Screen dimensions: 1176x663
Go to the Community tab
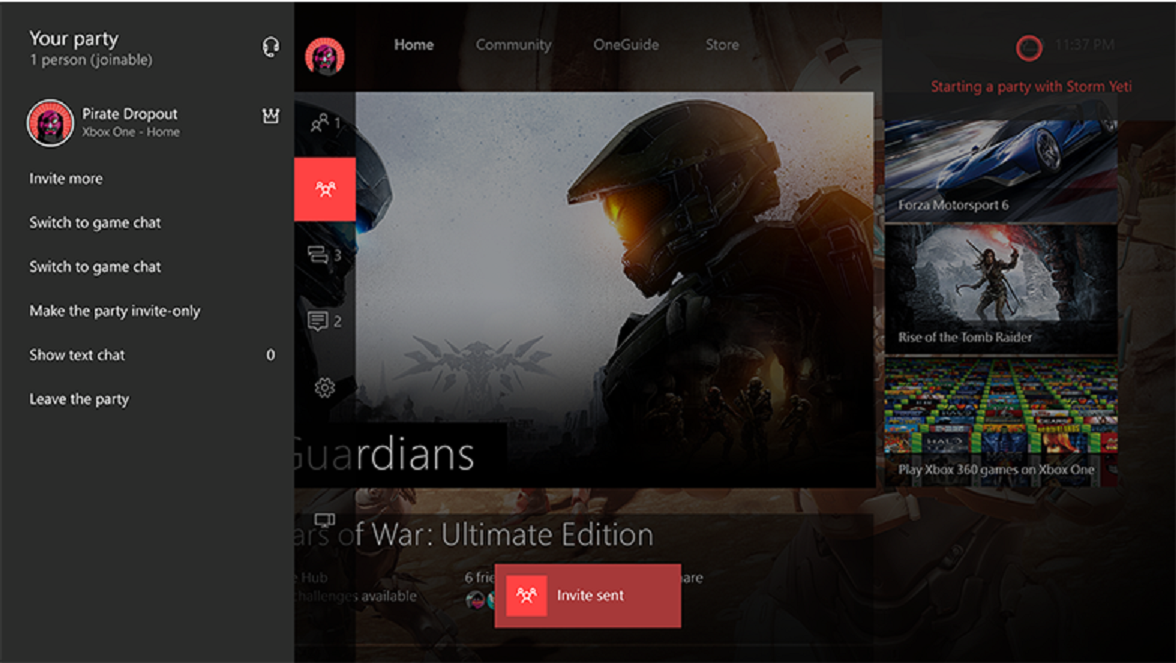(514, 45)
